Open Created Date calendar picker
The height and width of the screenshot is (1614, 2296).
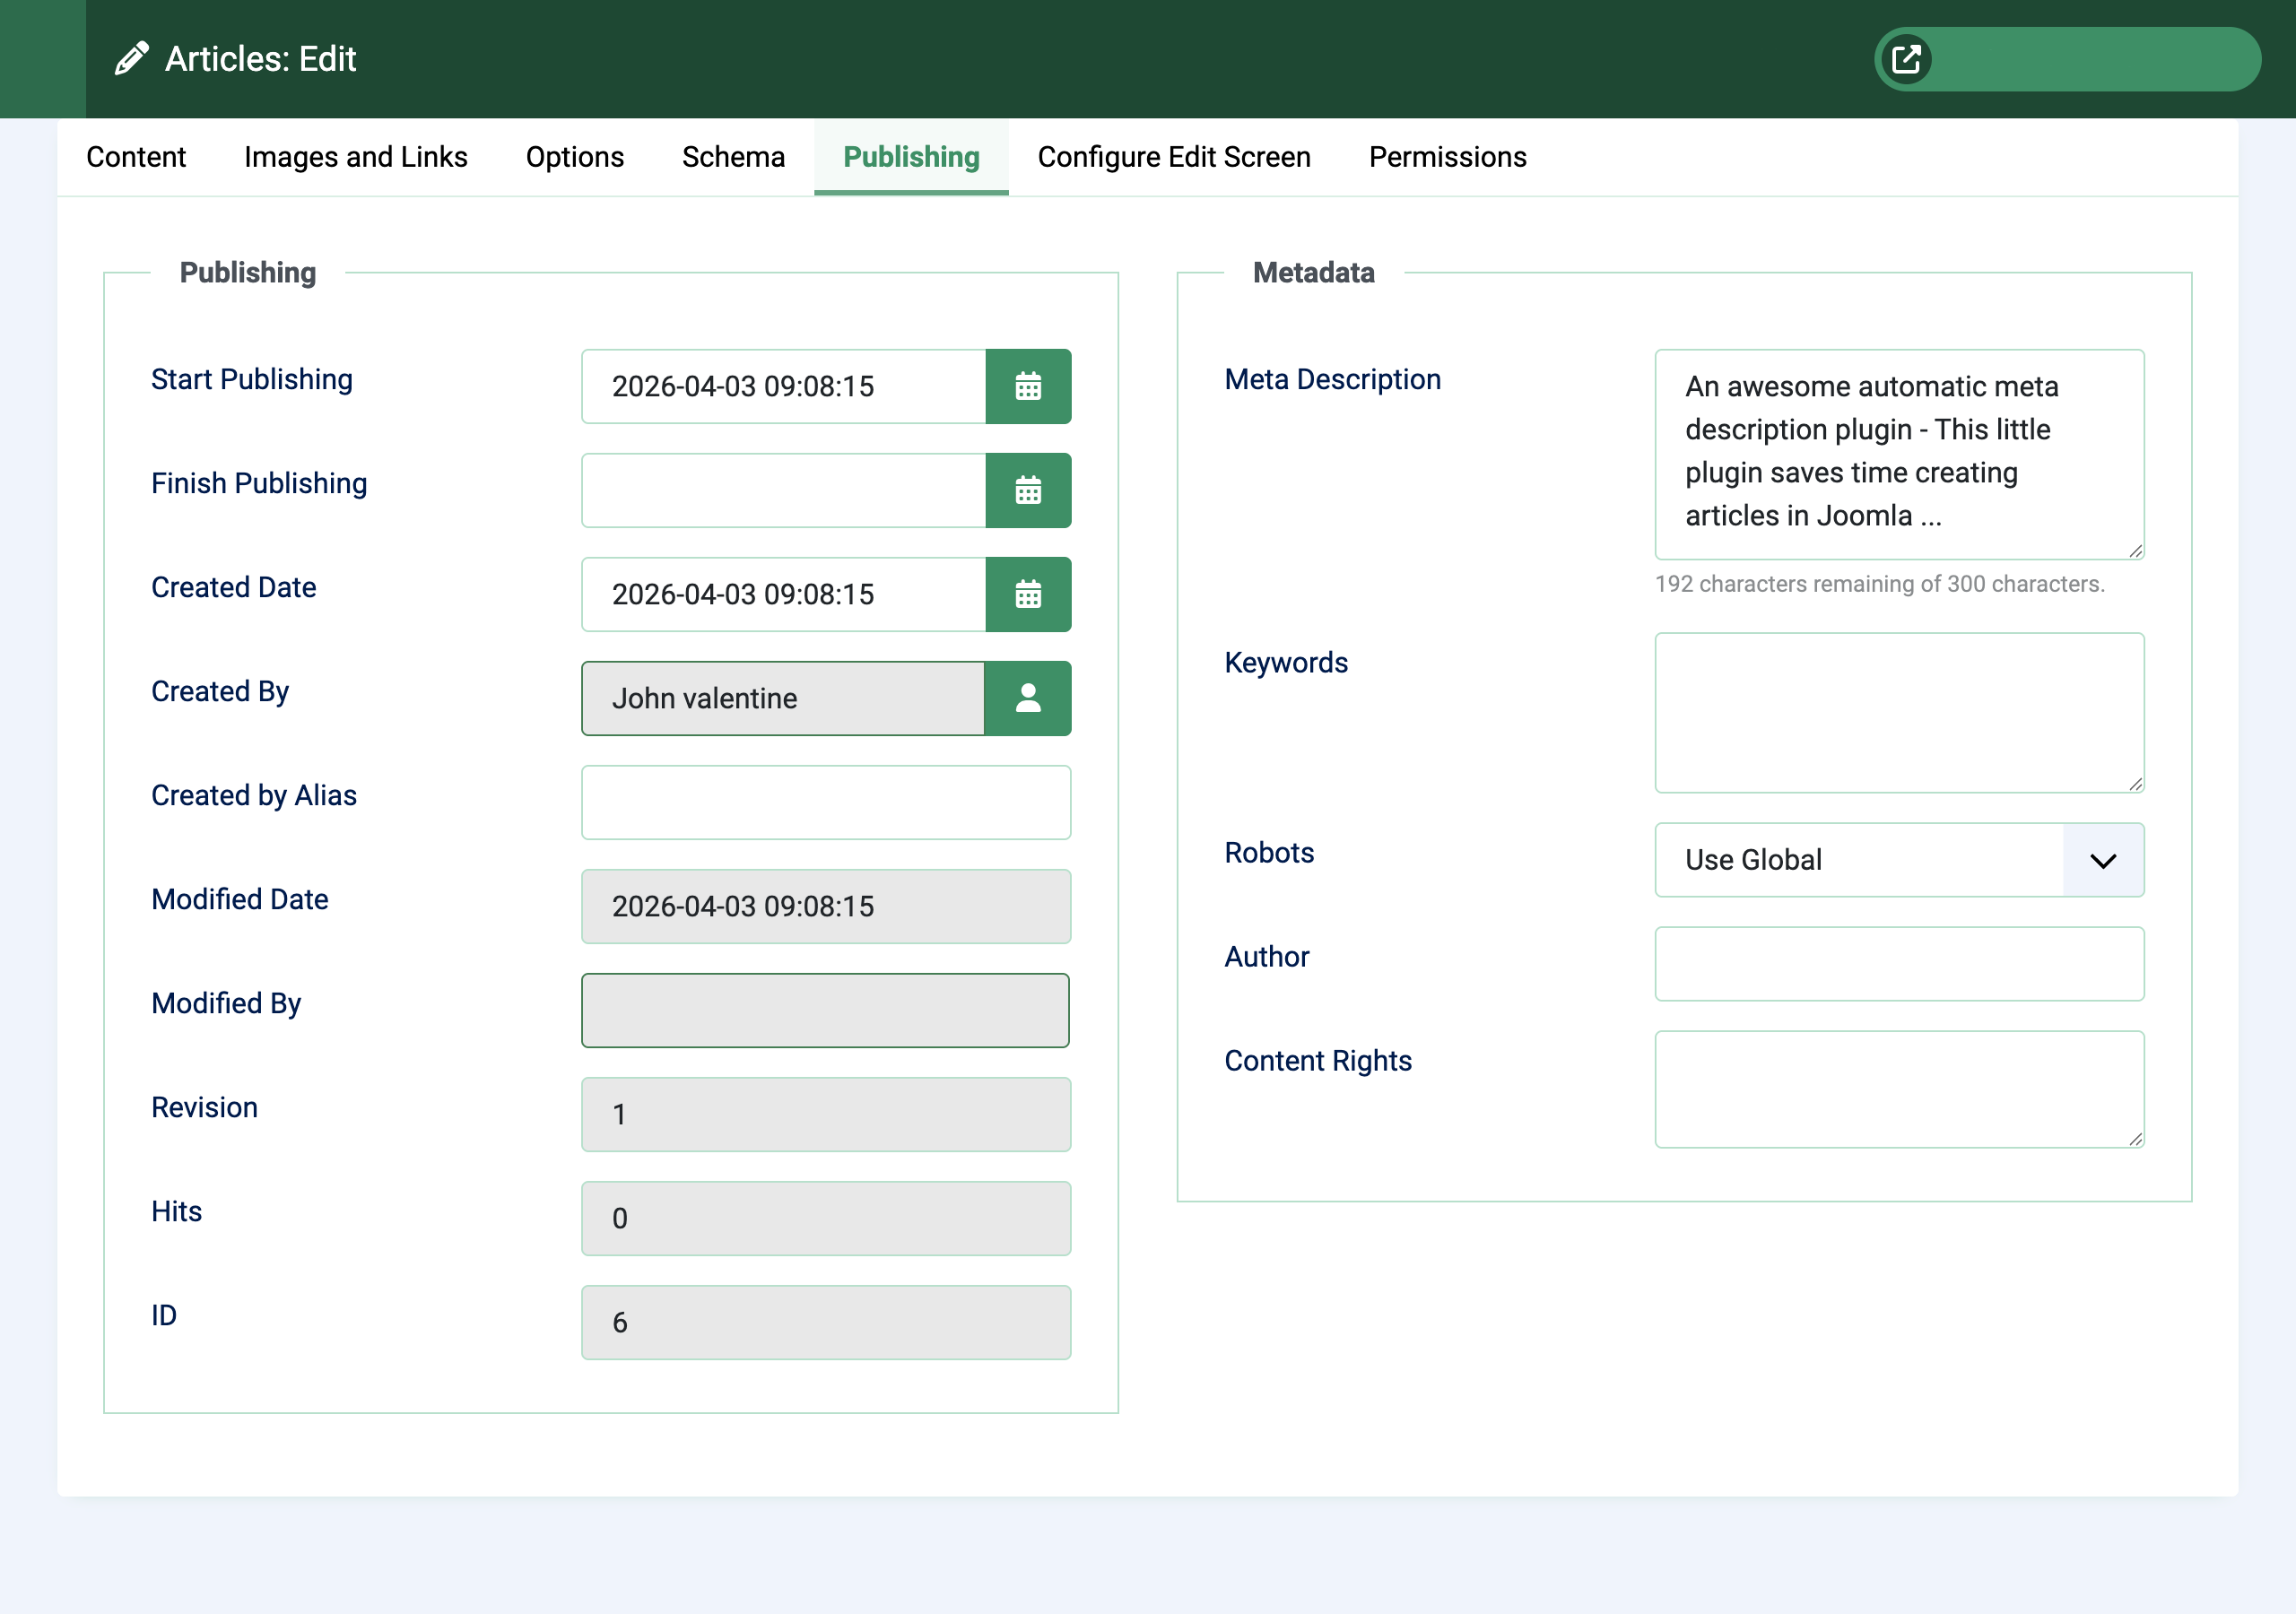[x=1028, y=594]
